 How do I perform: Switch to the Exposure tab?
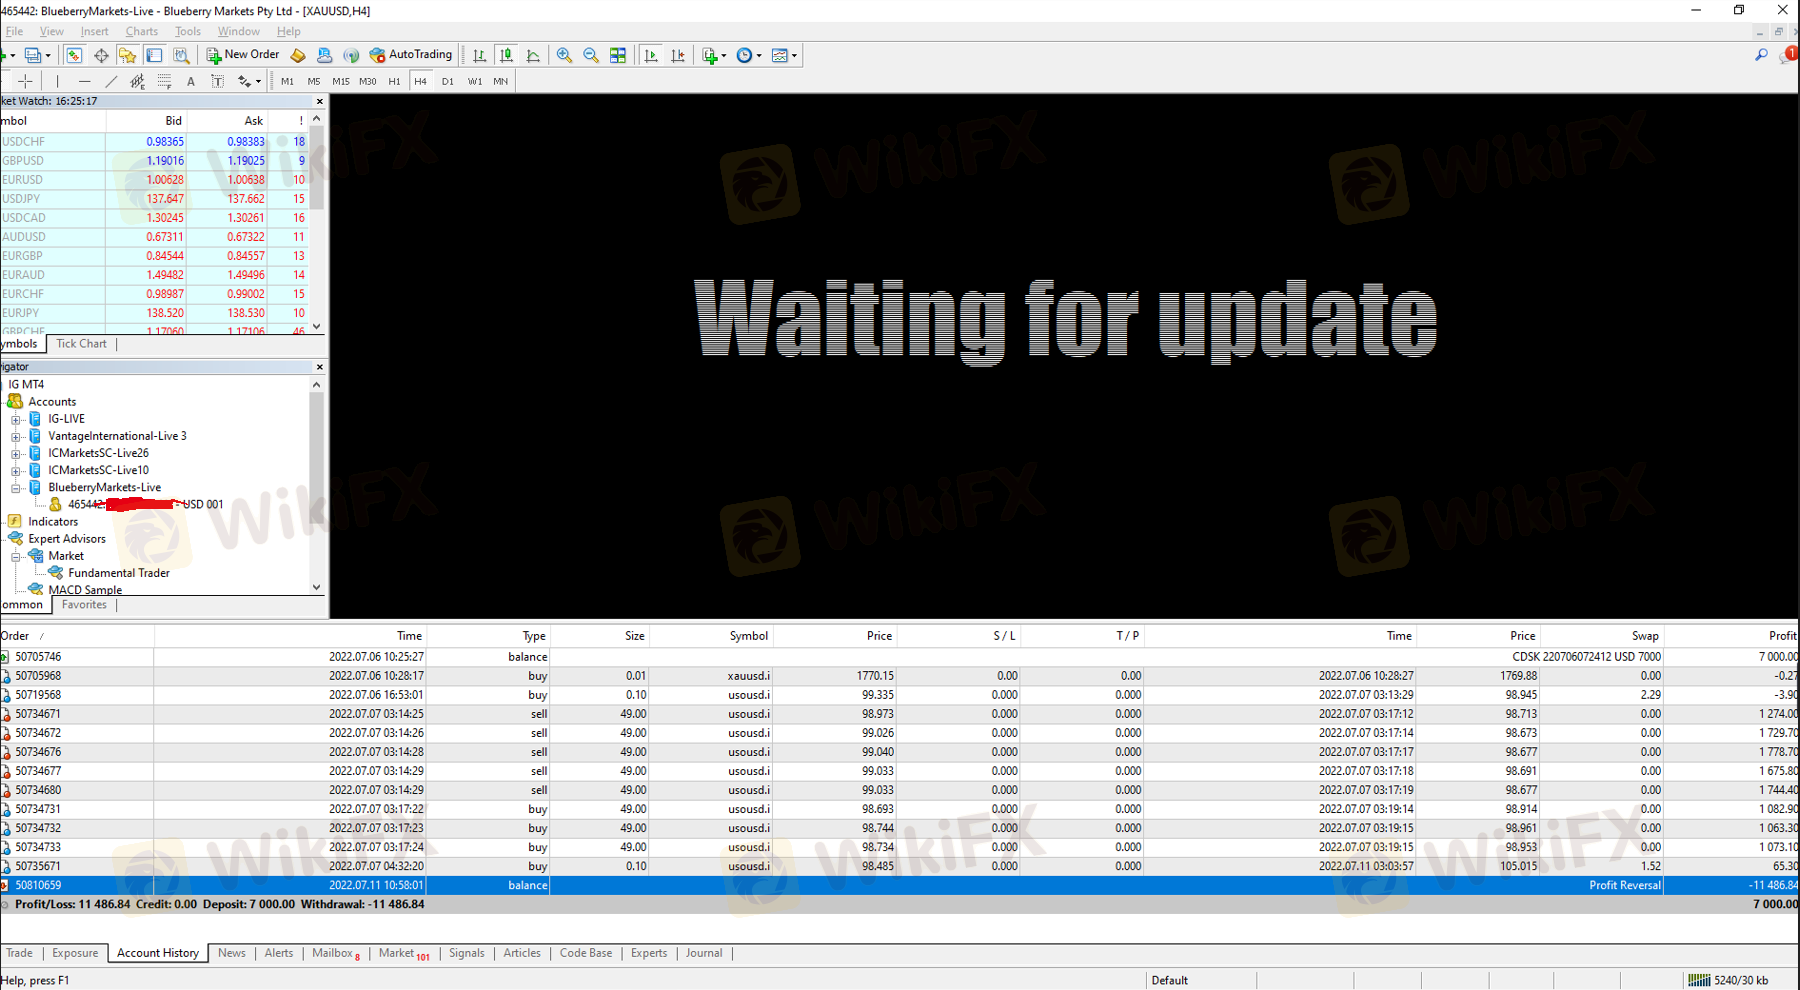75,953
